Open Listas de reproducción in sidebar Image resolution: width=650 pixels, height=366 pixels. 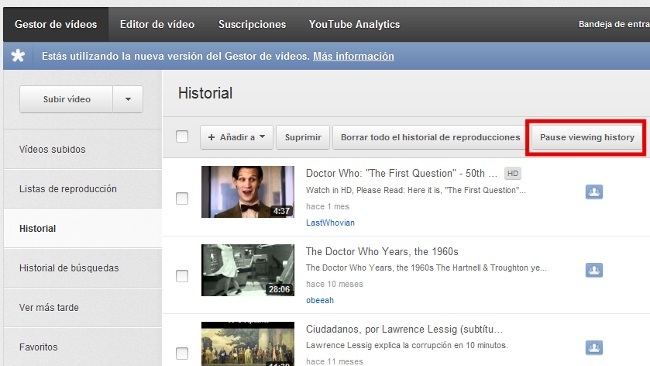[83, 189]
